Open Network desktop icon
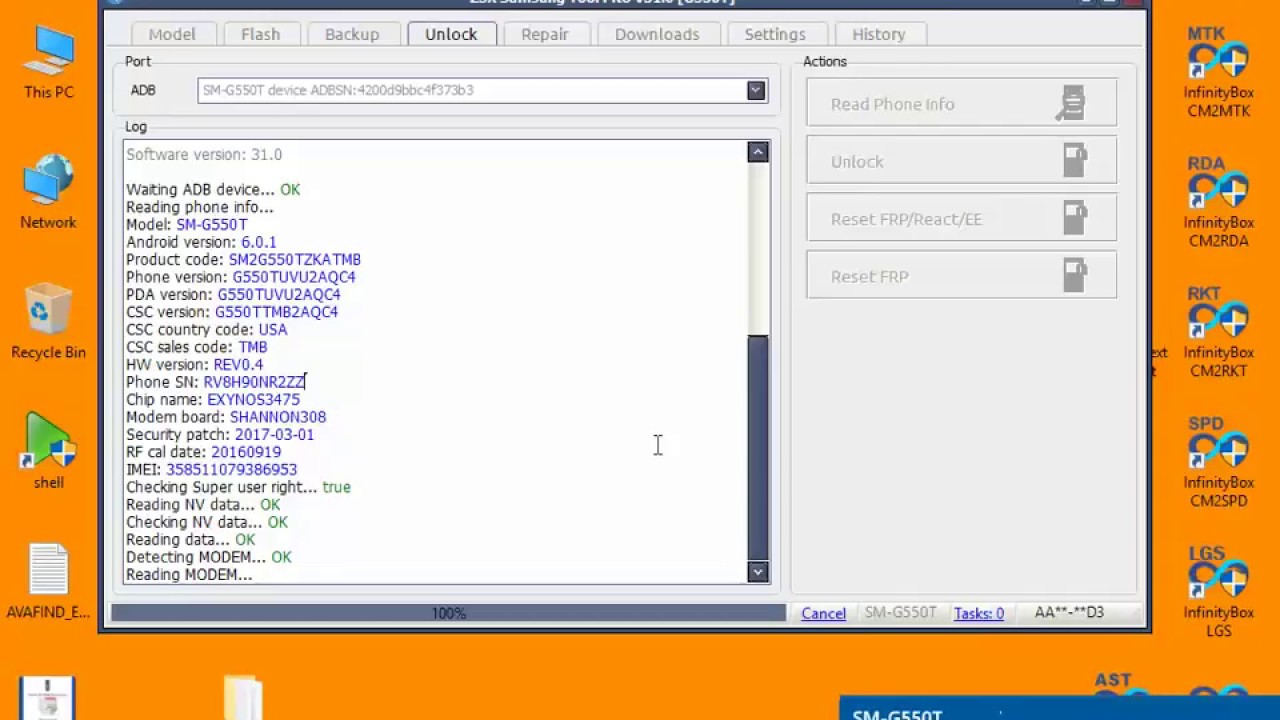The image size is (1280, 720). coord(48,192)
